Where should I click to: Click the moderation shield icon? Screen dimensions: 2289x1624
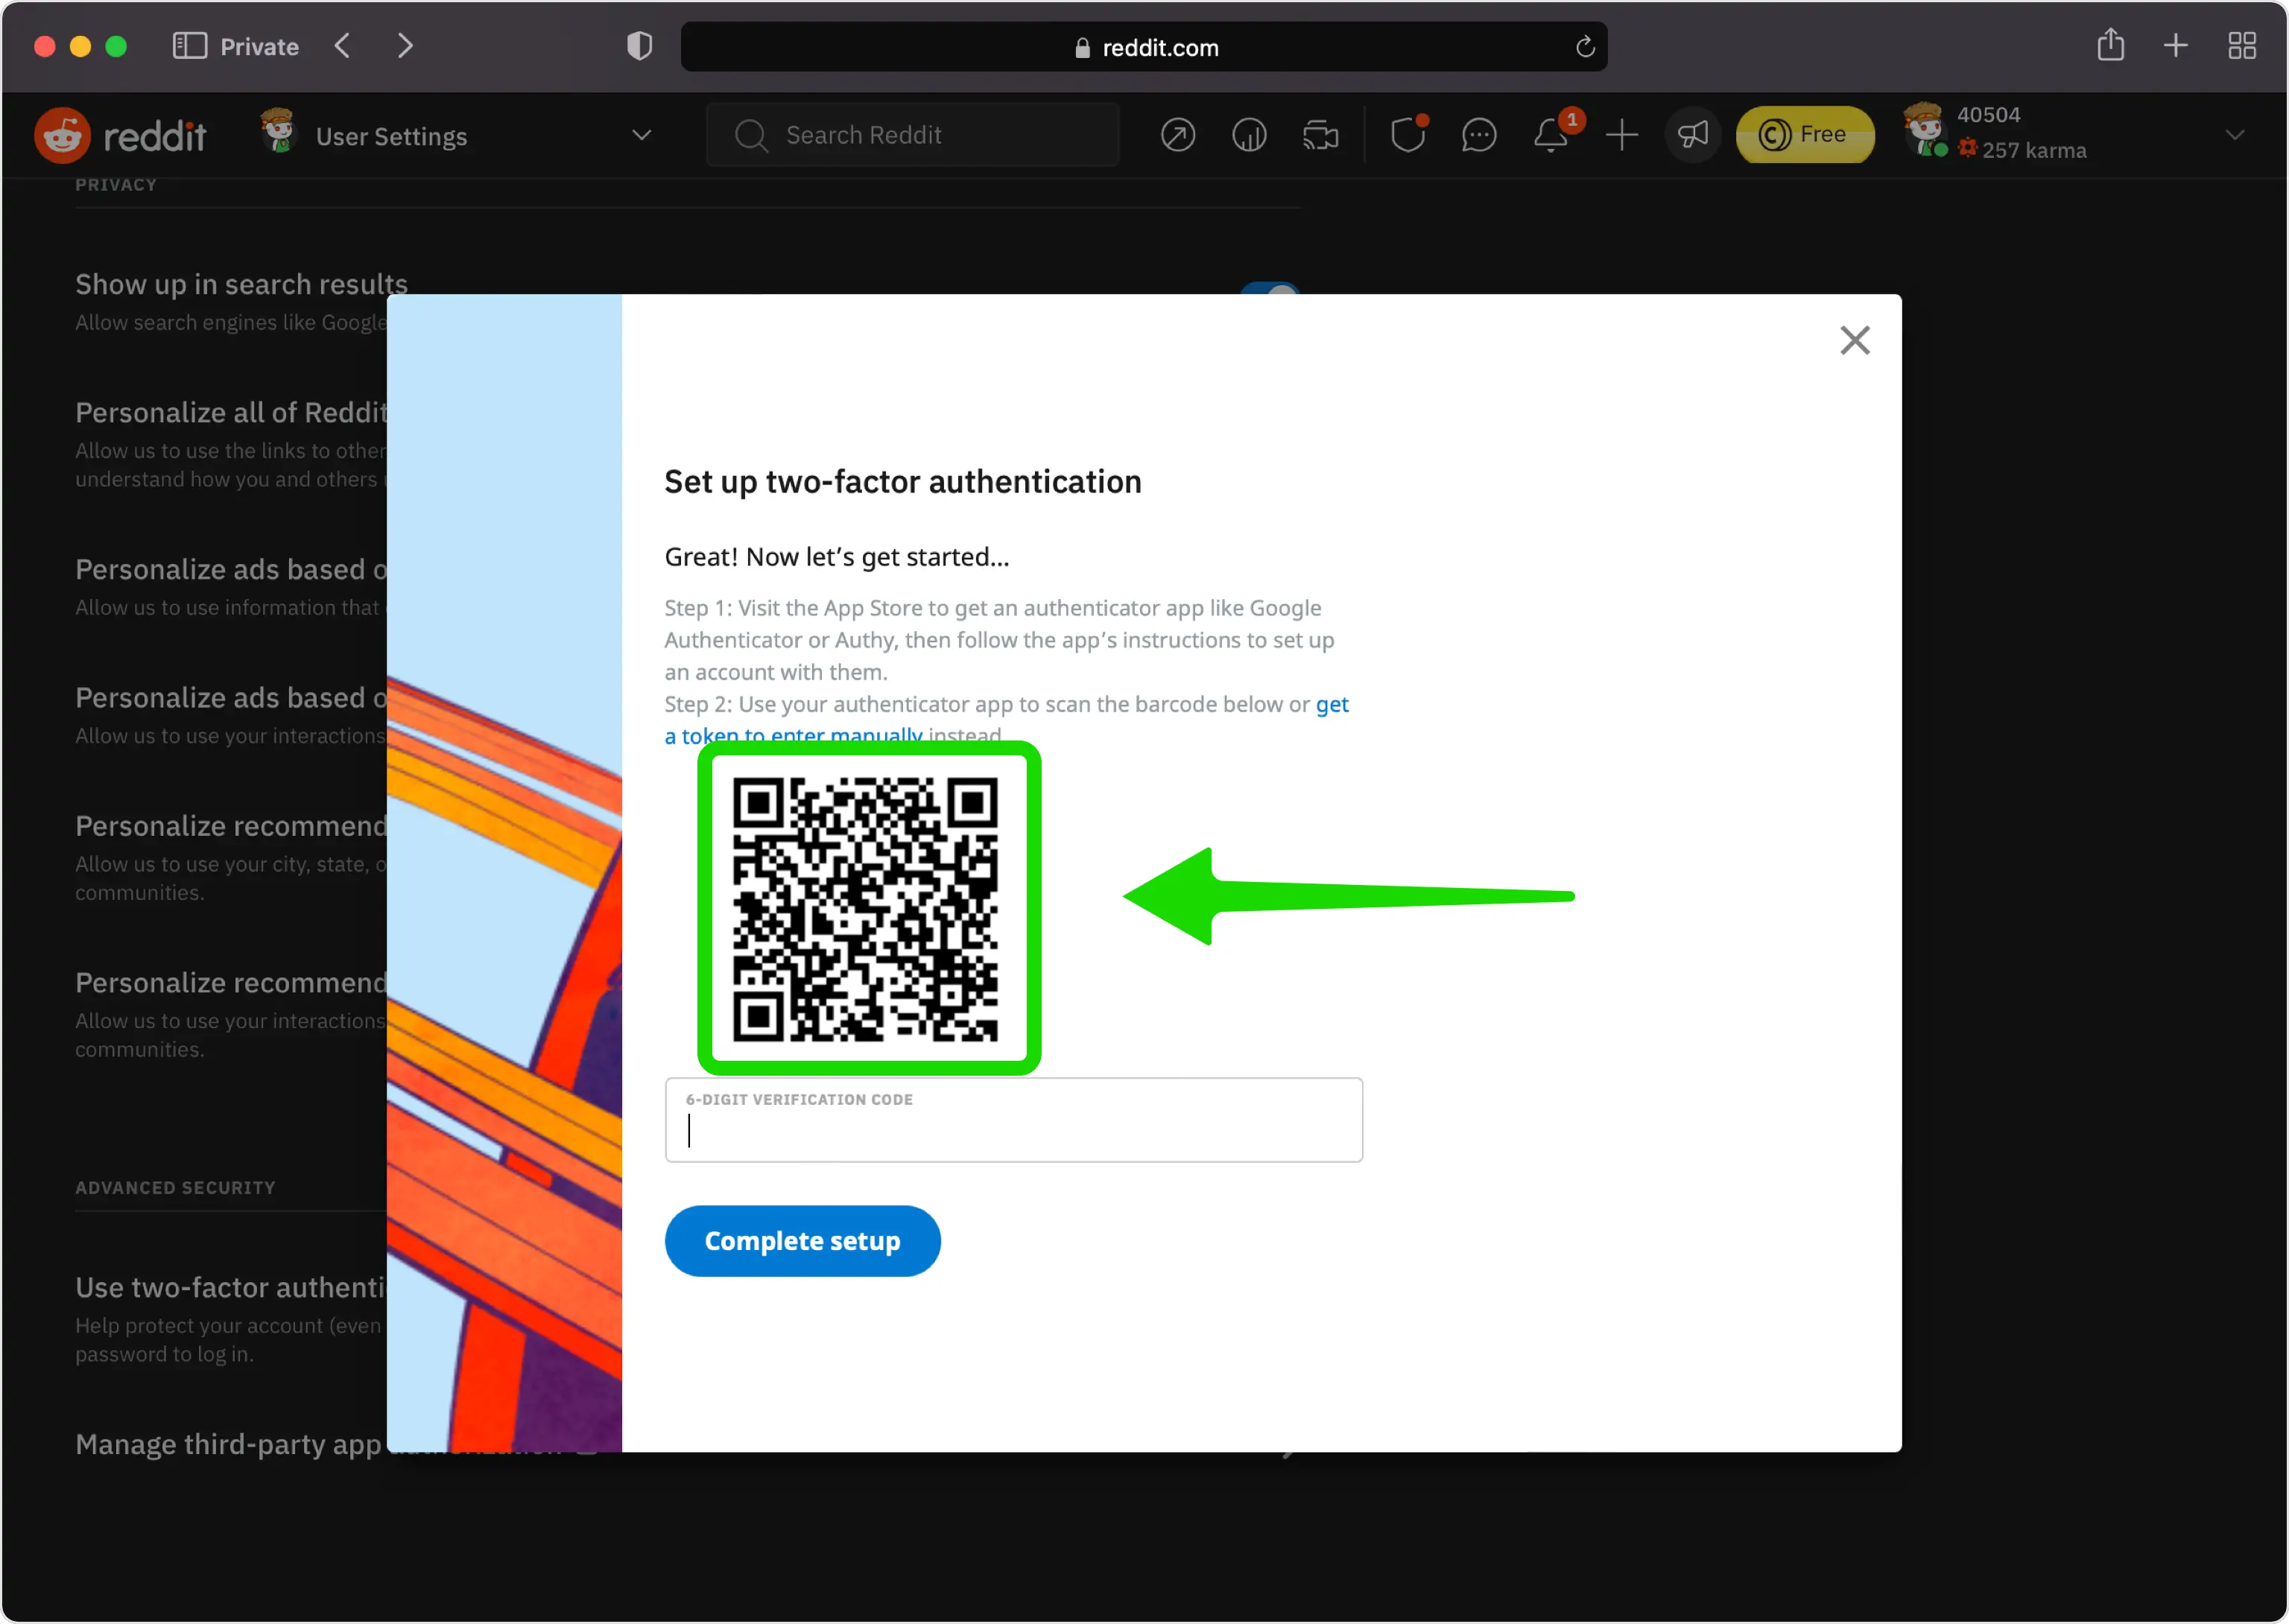pos(1408,134)
